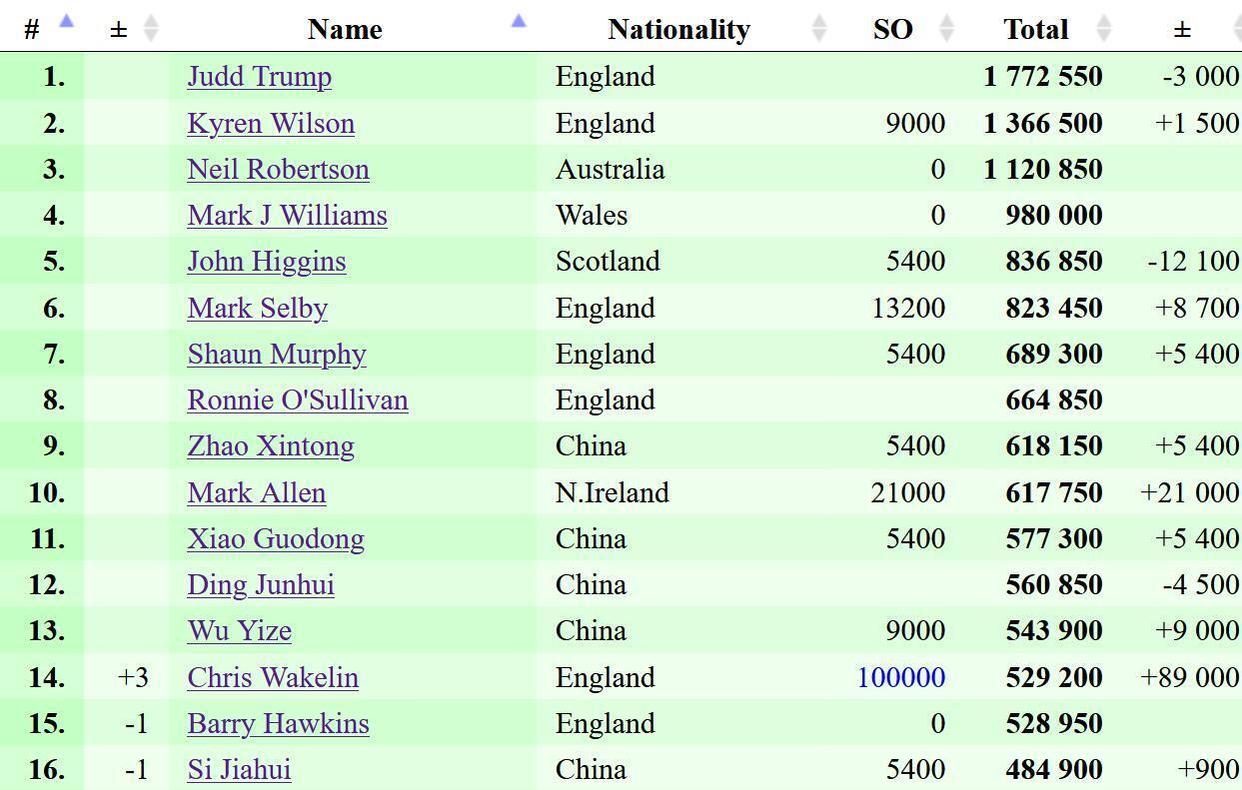Click Chris Wakelin's 100000 SO value
1242x790 pixels.
[x=901, y=678]
